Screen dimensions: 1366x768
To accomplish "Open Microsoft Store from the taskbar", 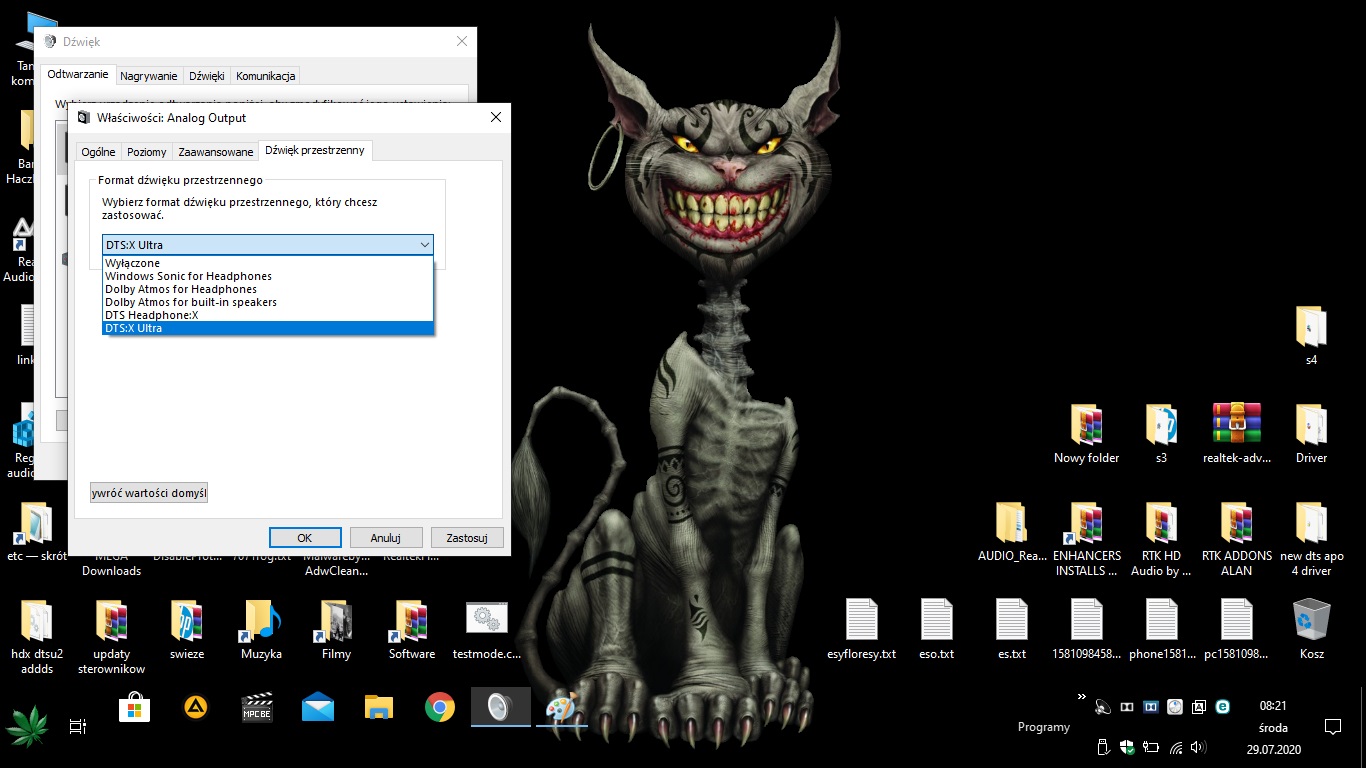I will pyautogui.click(x=135, y=708).
